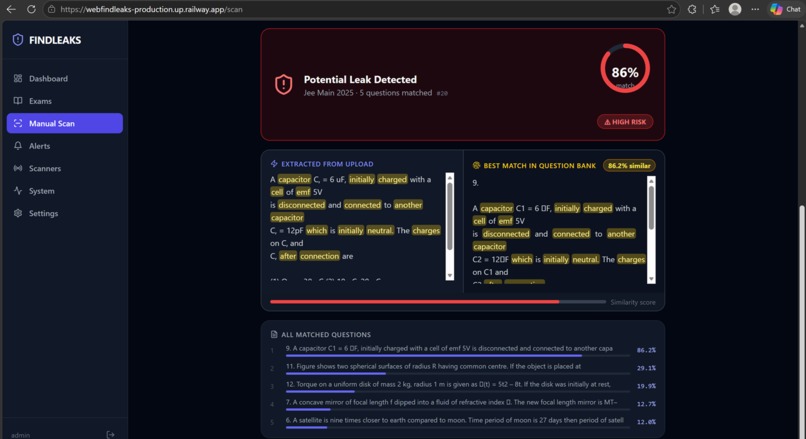Screen dimensions: 806x439
Task: Click the 12.7% score value
Action: click(646, 404)
